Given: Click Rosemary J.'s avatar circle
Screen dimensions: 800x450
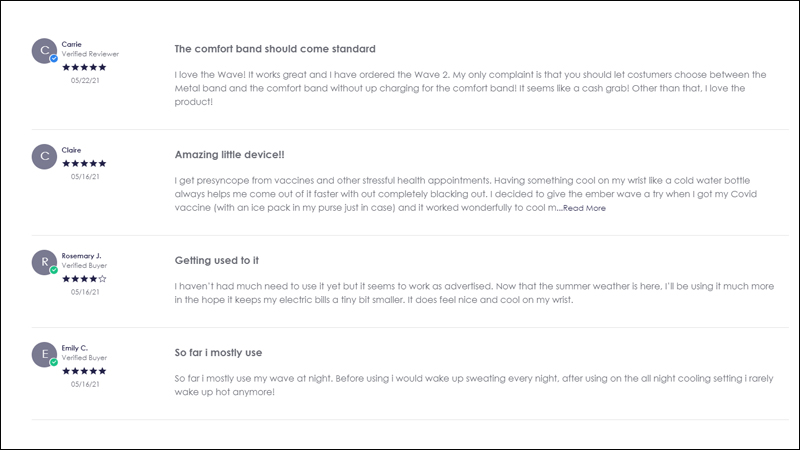Looking at the screenshot, I should (44, 262).
